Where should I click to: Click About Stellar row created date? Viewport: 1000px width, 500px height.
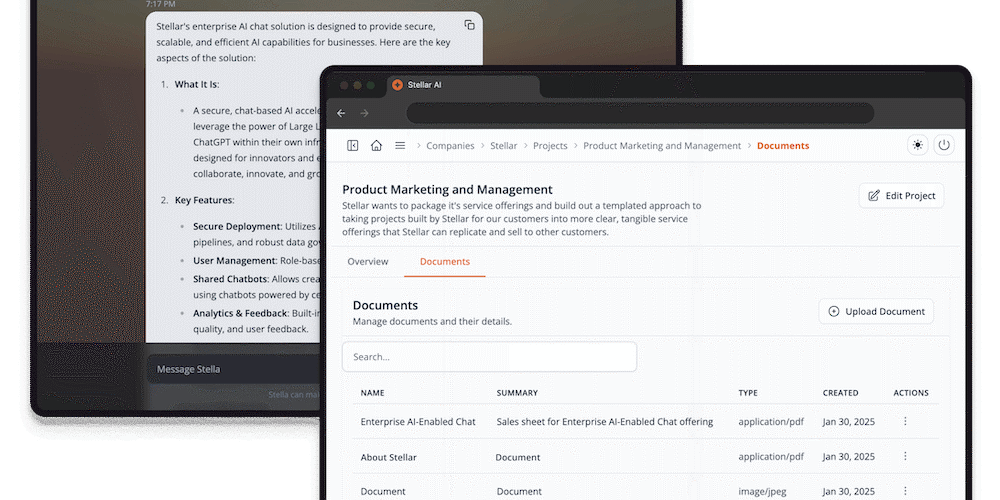(x=848, y=457)
